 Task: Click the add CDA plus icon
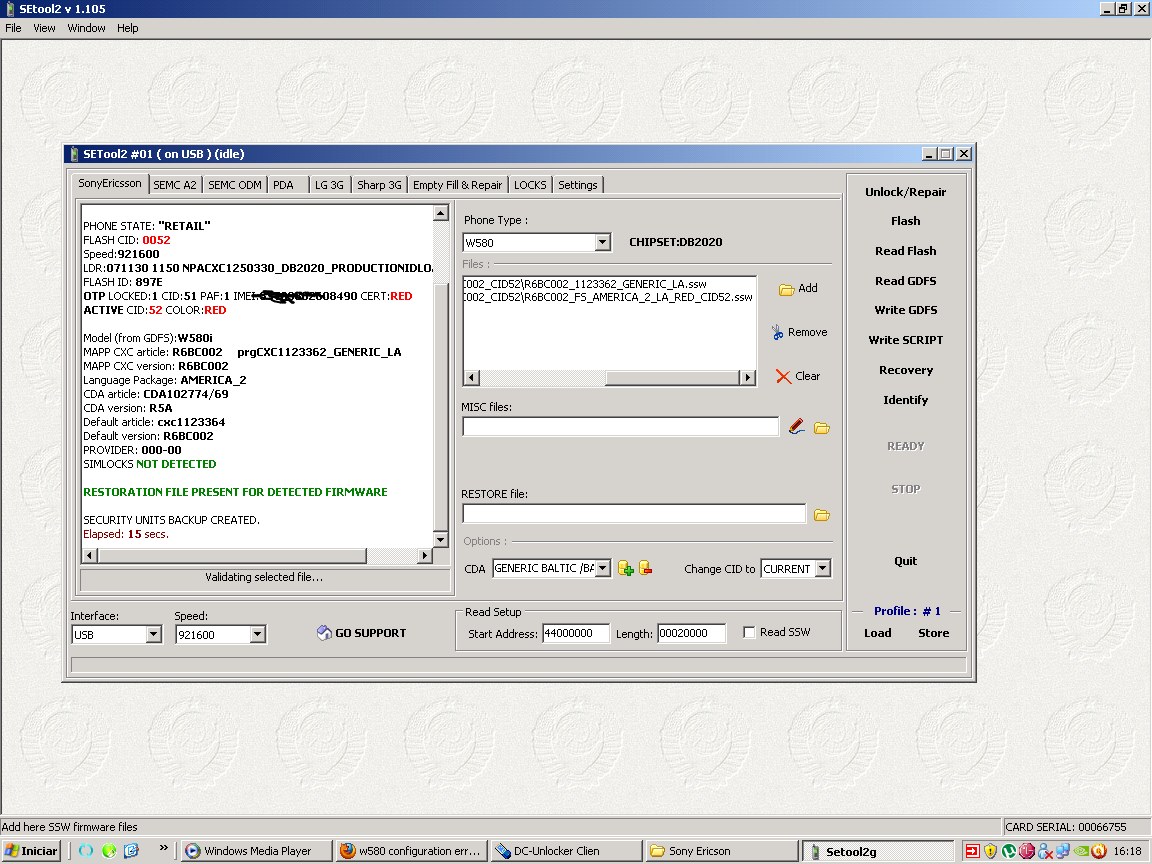point(625,568)
